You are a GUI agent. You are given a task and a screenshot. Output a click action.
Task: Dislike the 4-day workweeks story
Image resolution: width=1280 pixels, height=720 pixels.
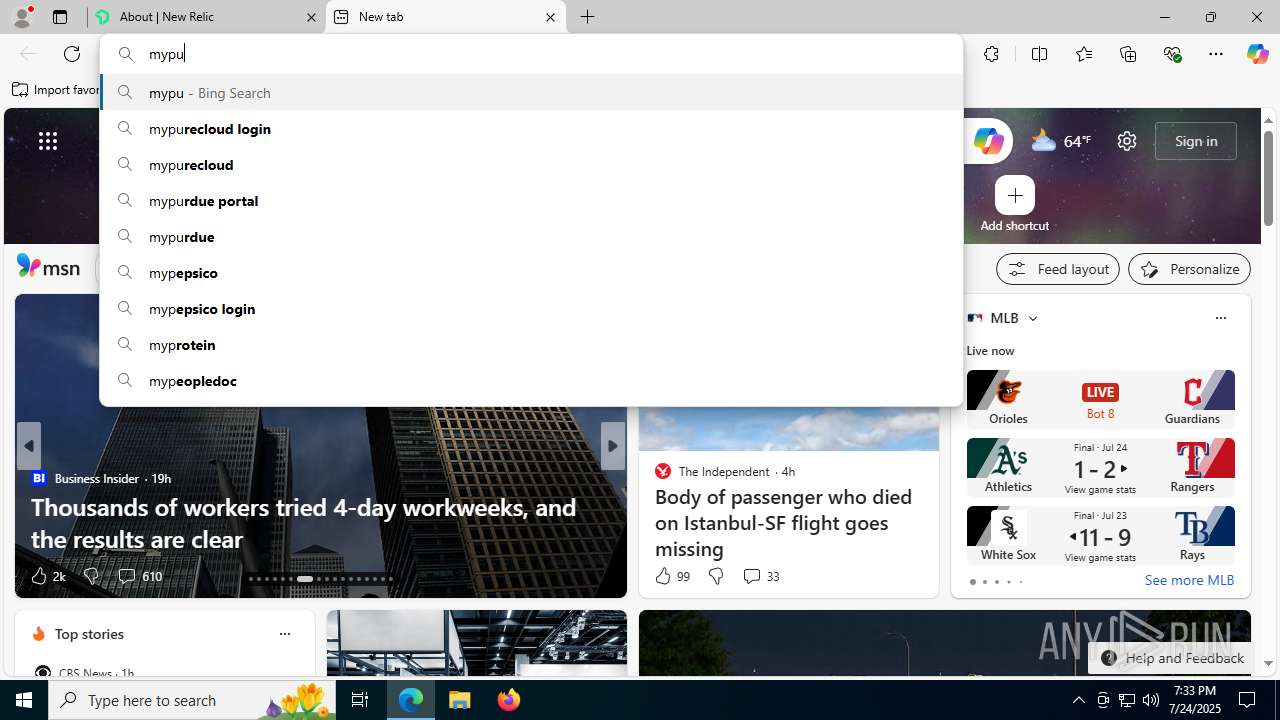91,576
